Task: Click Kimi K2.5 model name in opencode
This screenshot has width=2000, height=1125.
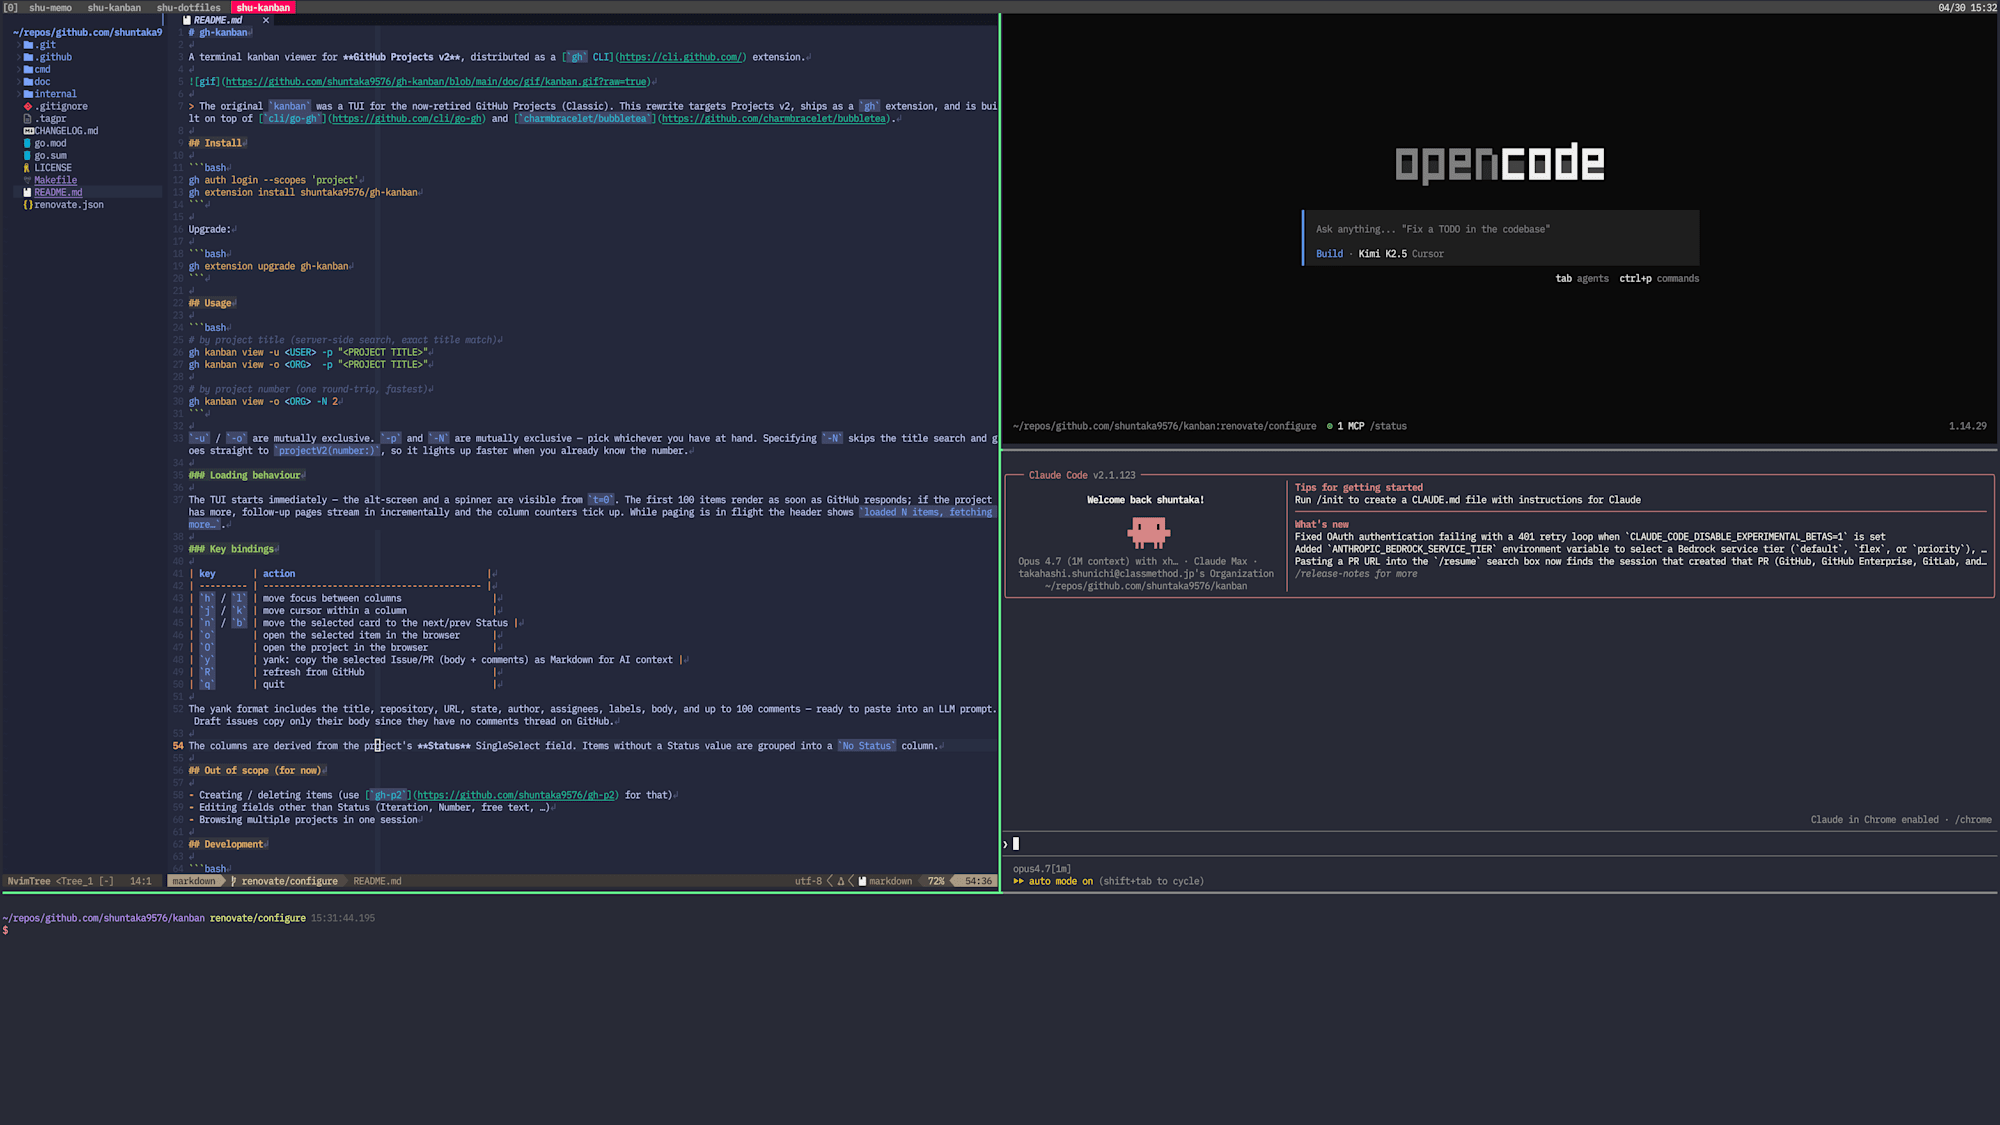Action: 1382,254
